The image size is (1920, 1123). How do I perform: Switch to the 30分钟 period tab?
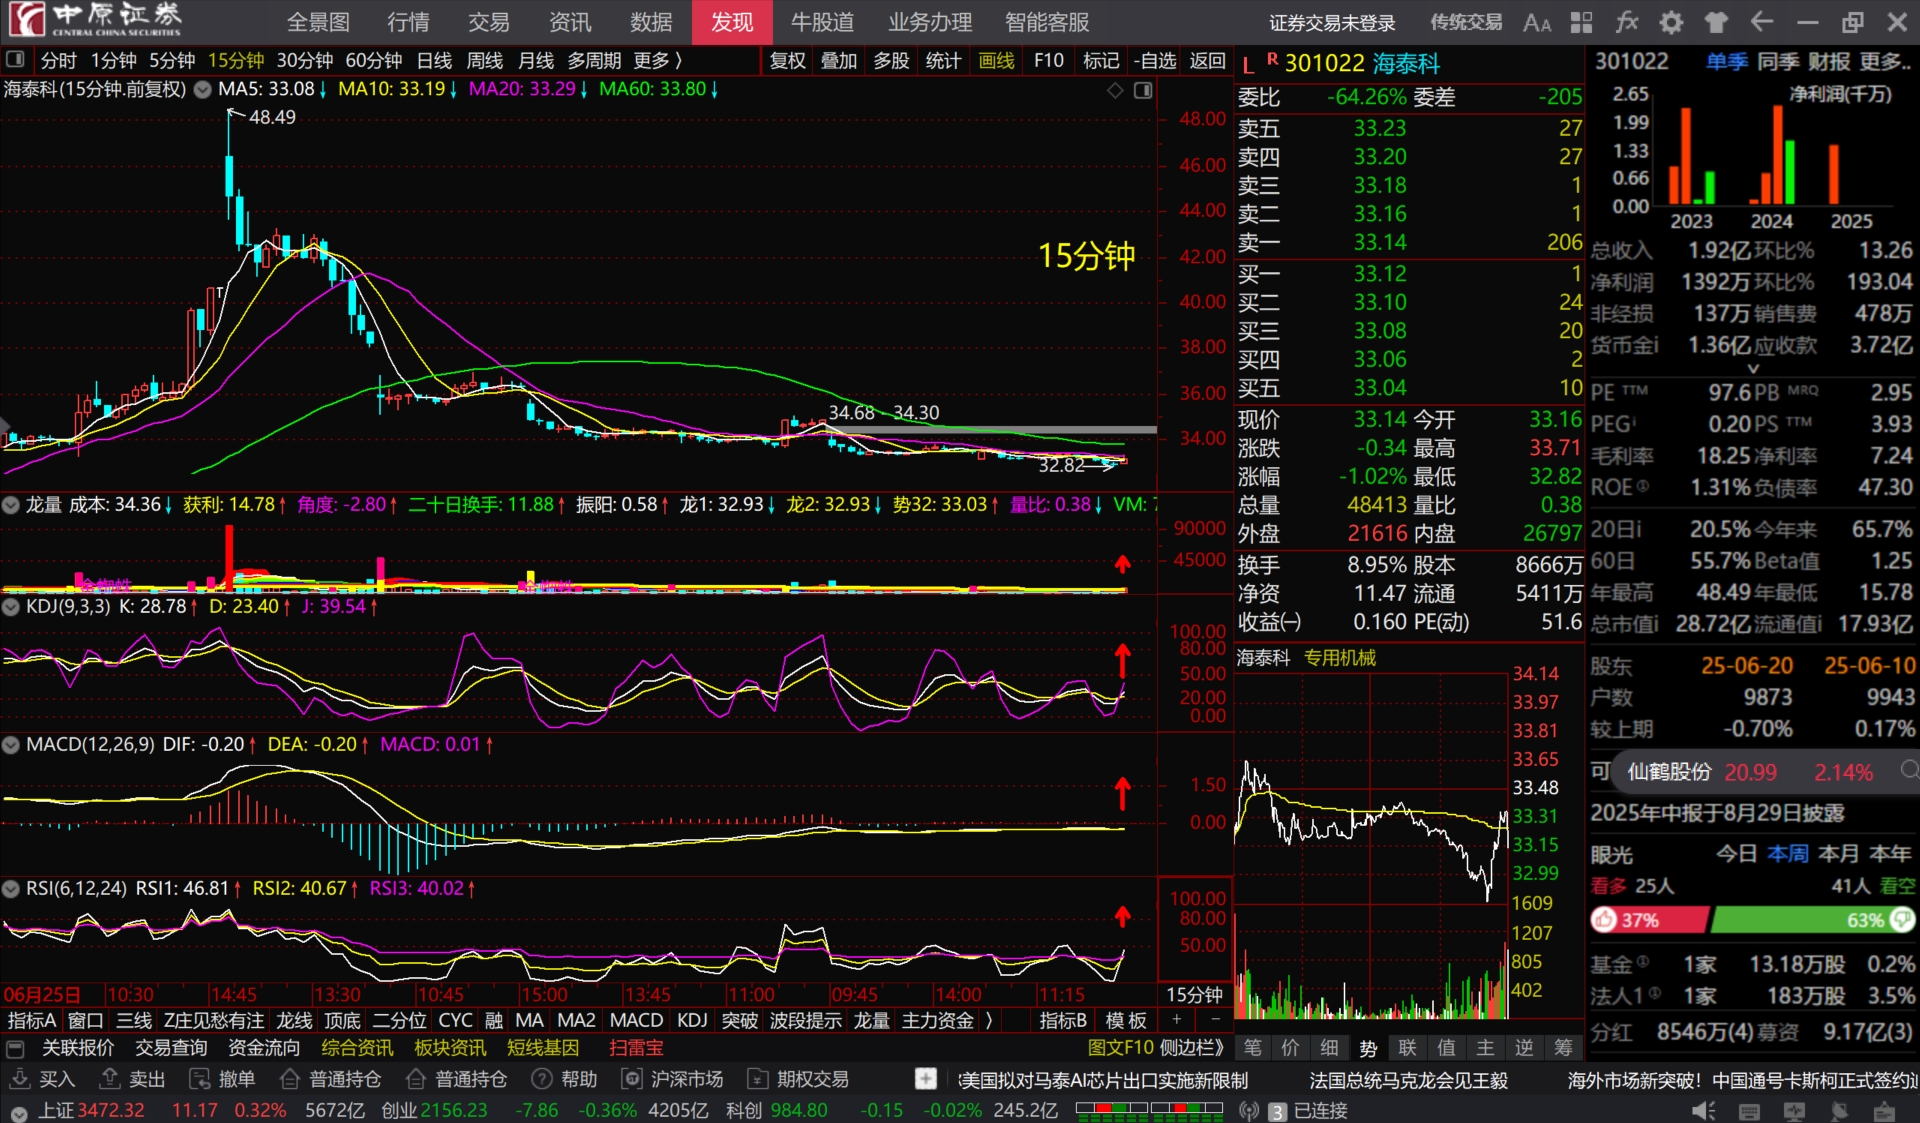[304, 61]
